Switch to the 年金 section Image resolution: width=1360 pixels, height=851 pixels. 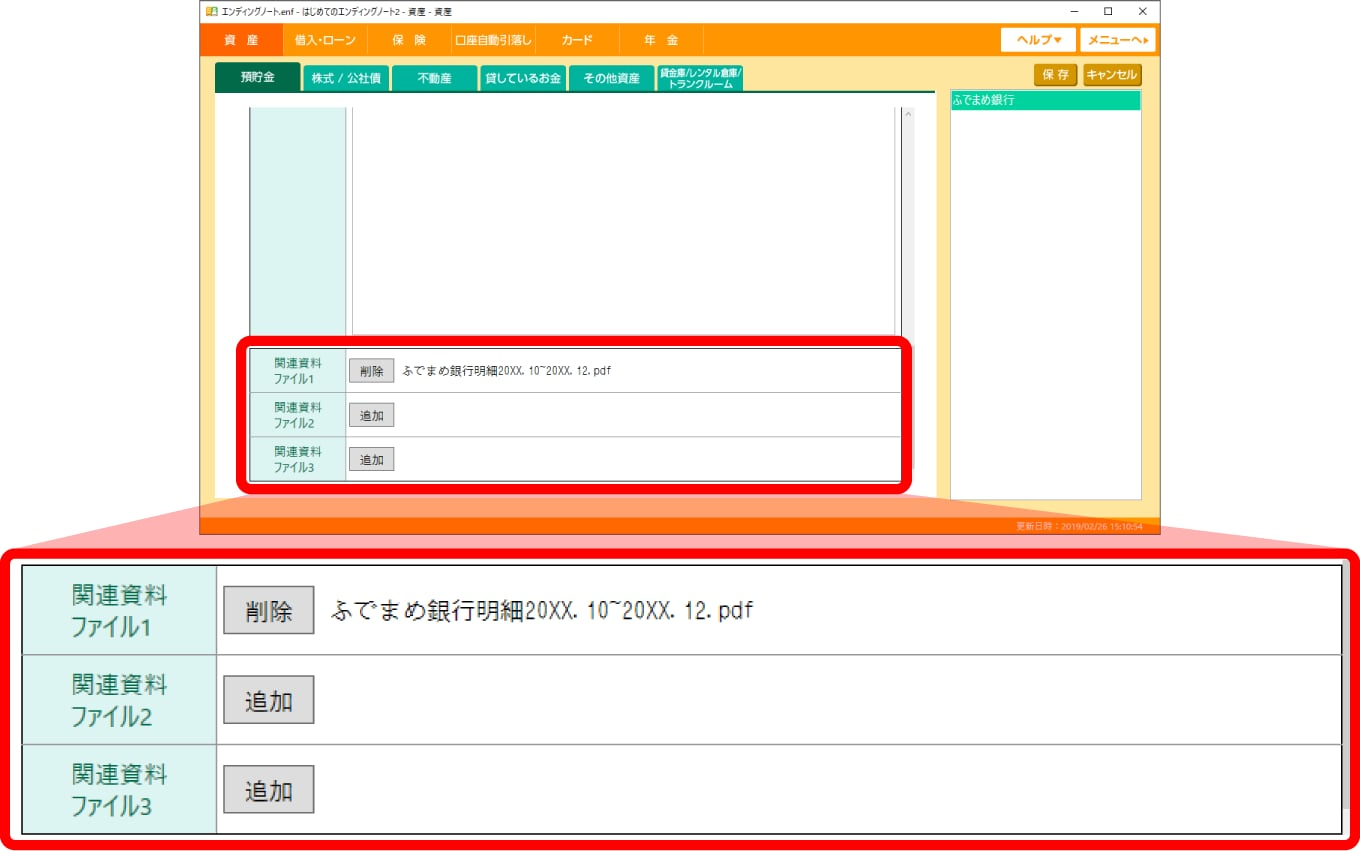coord(661,40)
